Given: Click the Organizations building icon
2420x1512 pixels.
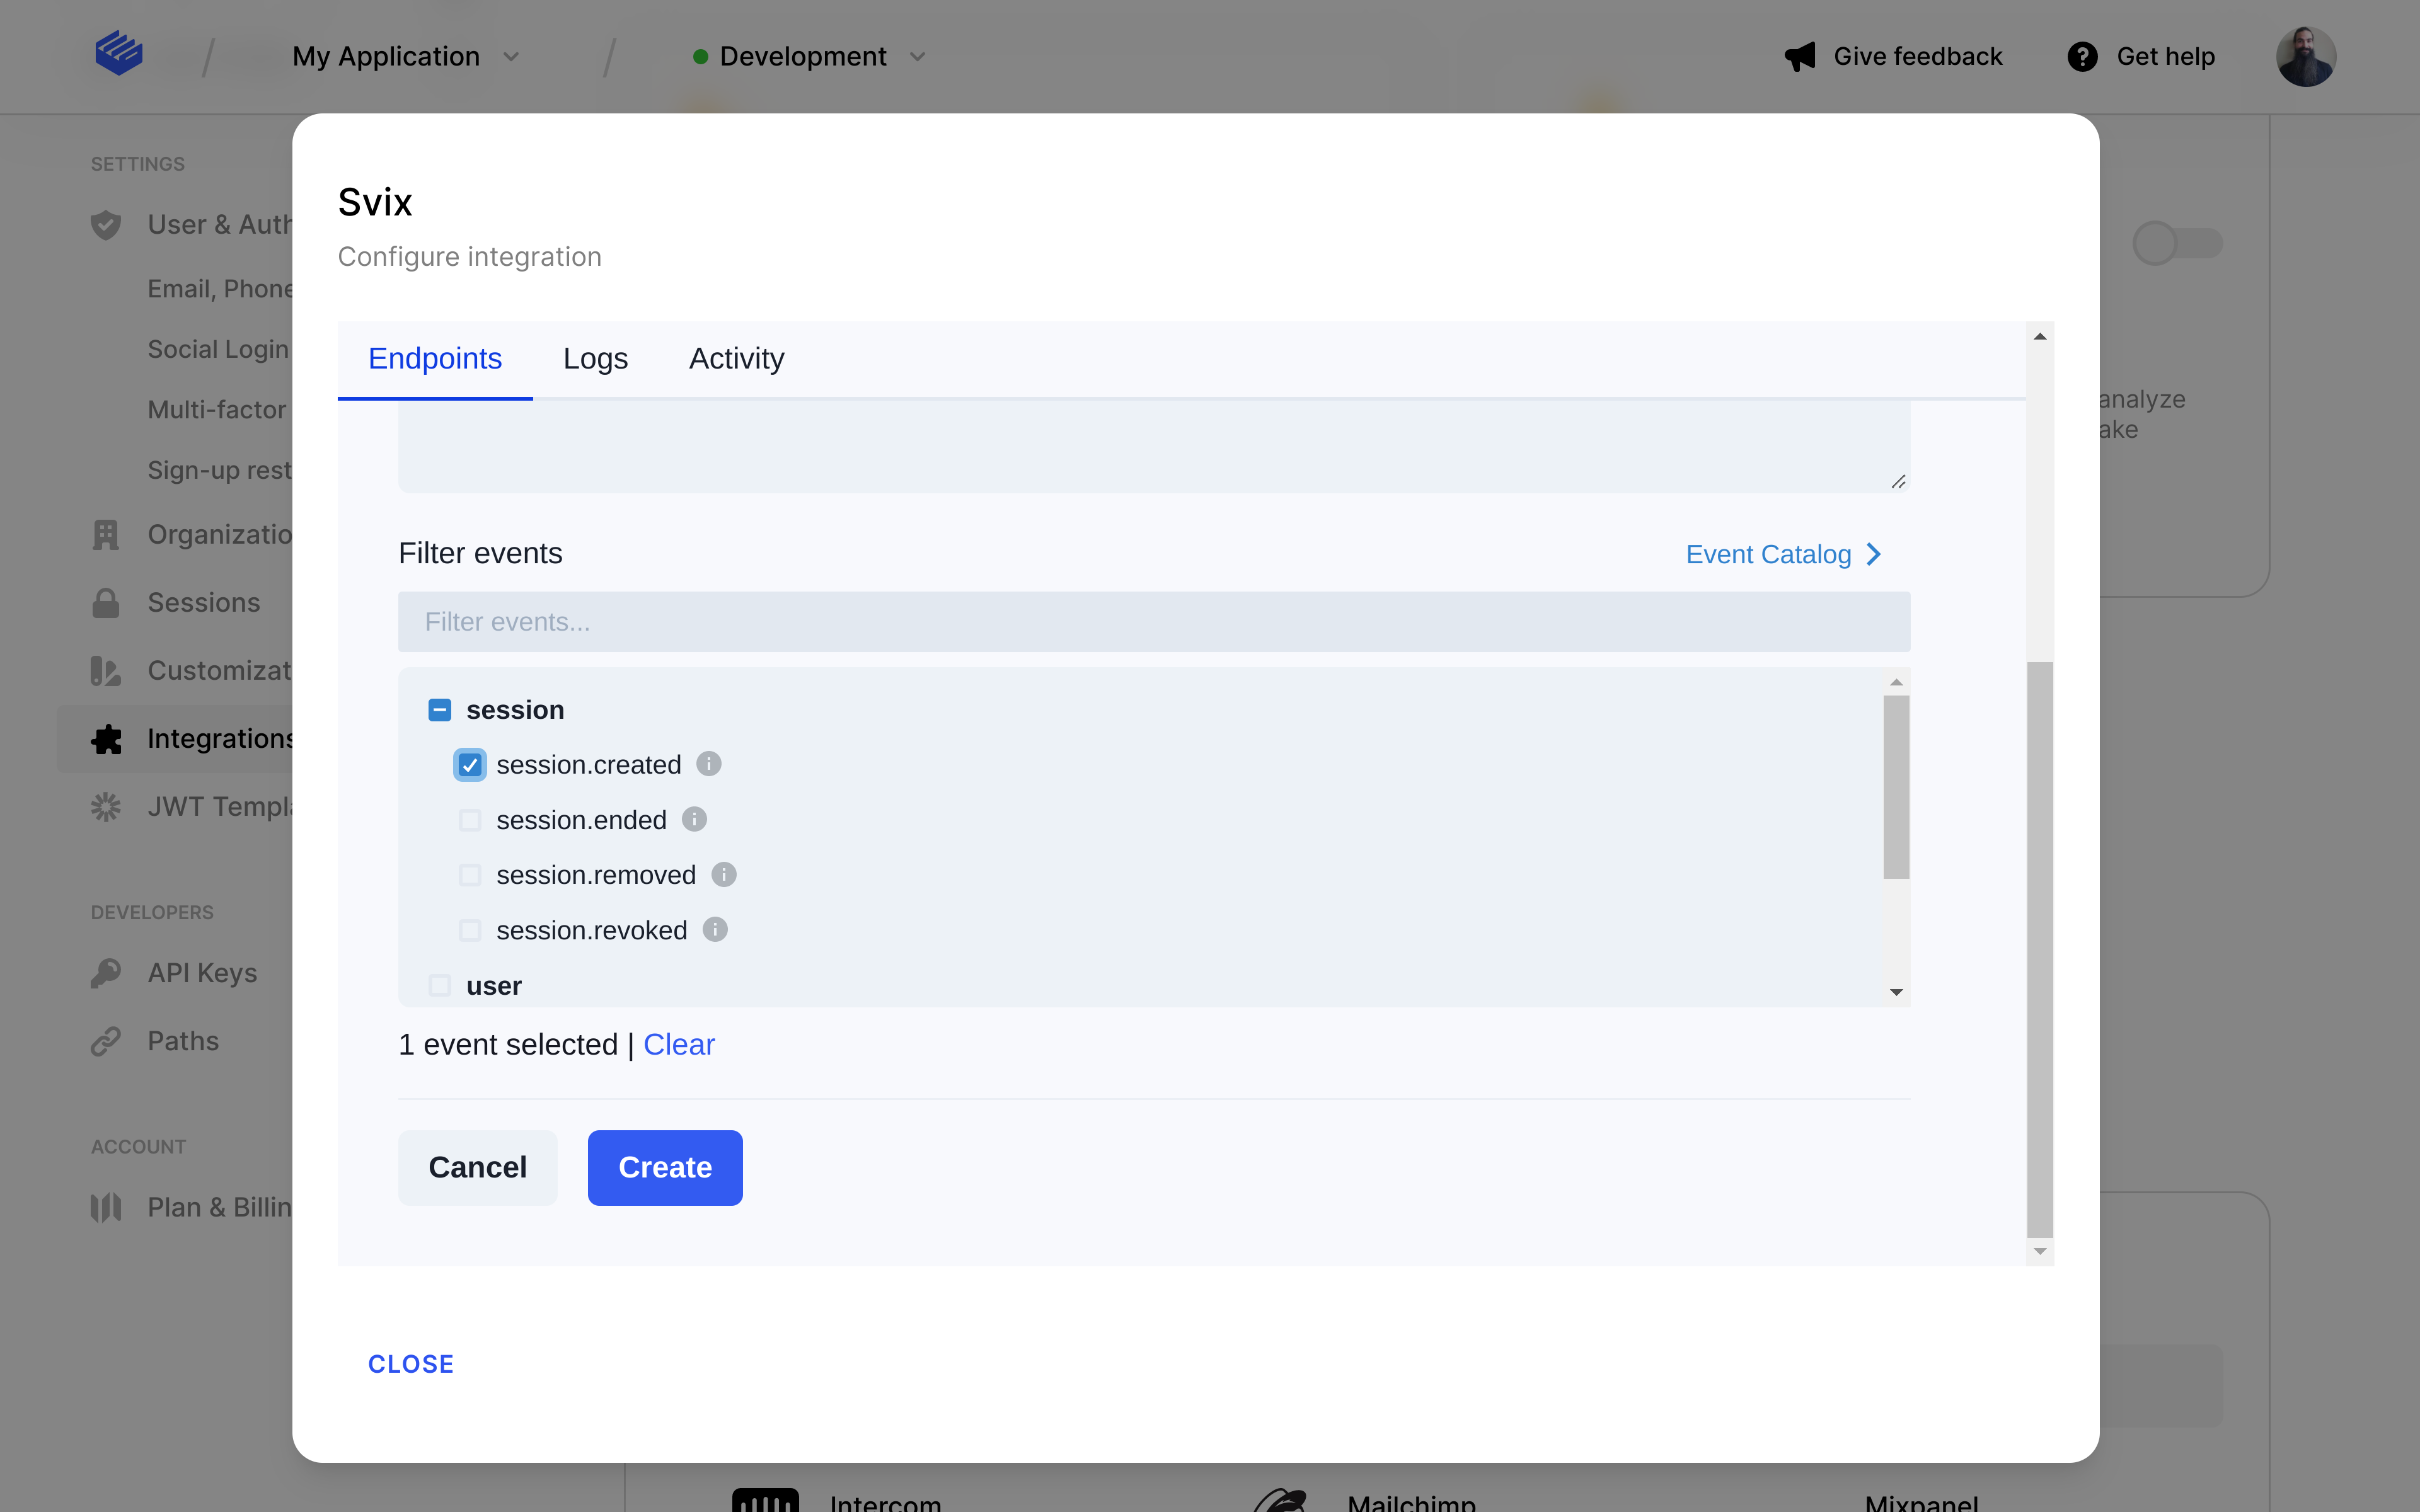Looking at the screenshot, I should point(106,535).
